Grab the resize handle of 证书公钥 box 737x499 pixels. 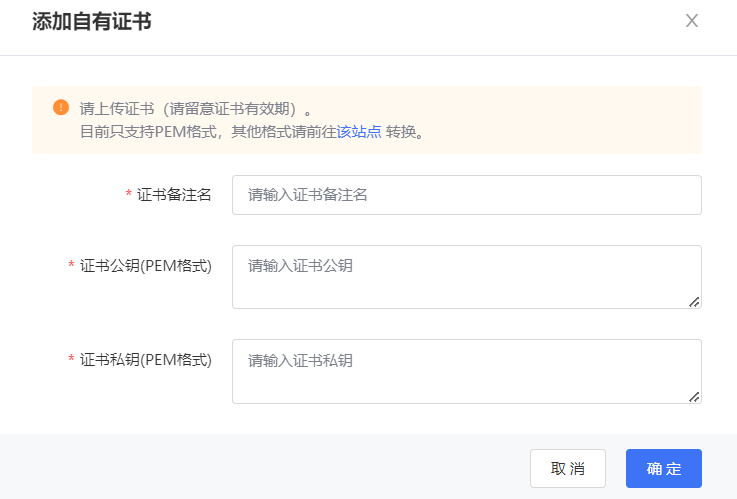[x=694, y=301]
